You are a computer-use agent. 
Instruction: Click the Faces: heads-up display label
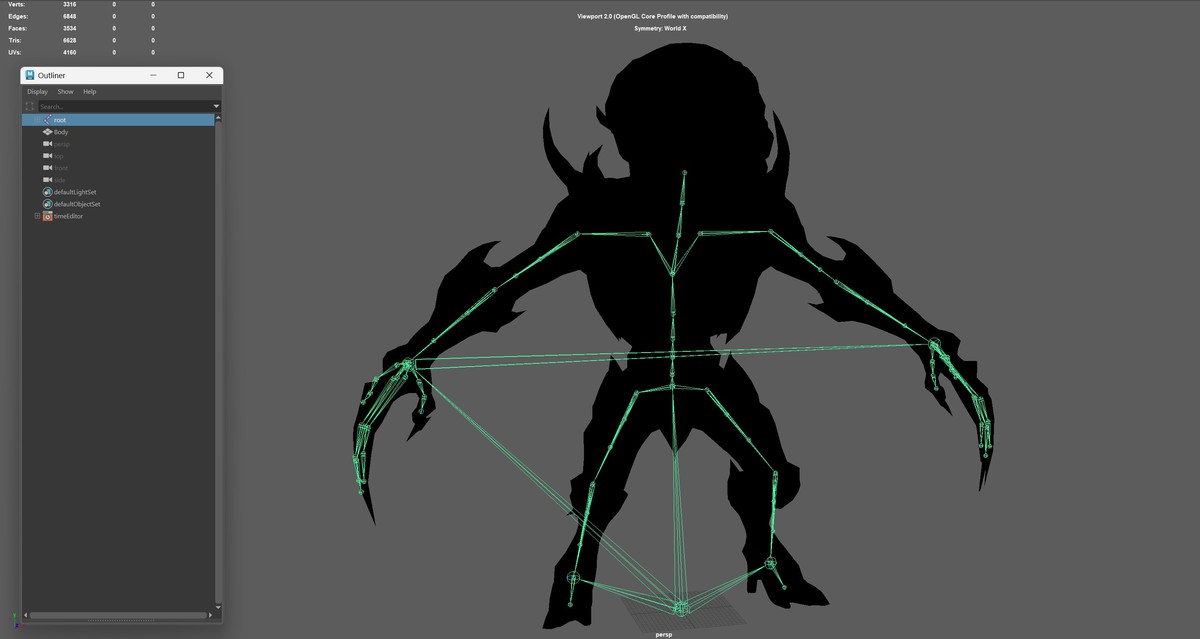(x=17, y=28)
